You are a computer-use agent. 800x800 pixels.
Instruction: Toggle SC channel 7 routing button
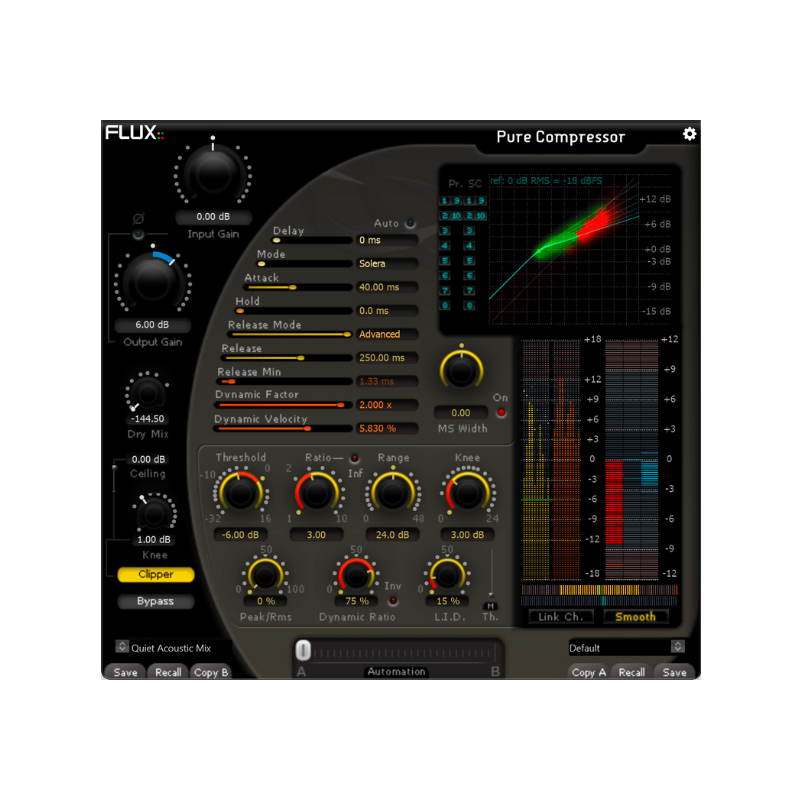(x=469, y=291)
